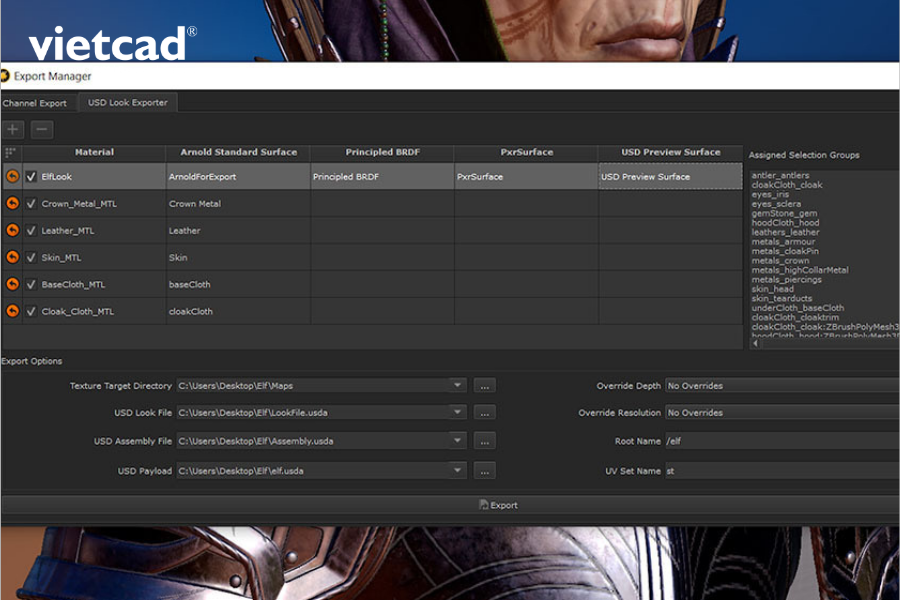Screen dimensions: 900x600
Task: Click Texture Target Directory path field
Action: point(313,386)
